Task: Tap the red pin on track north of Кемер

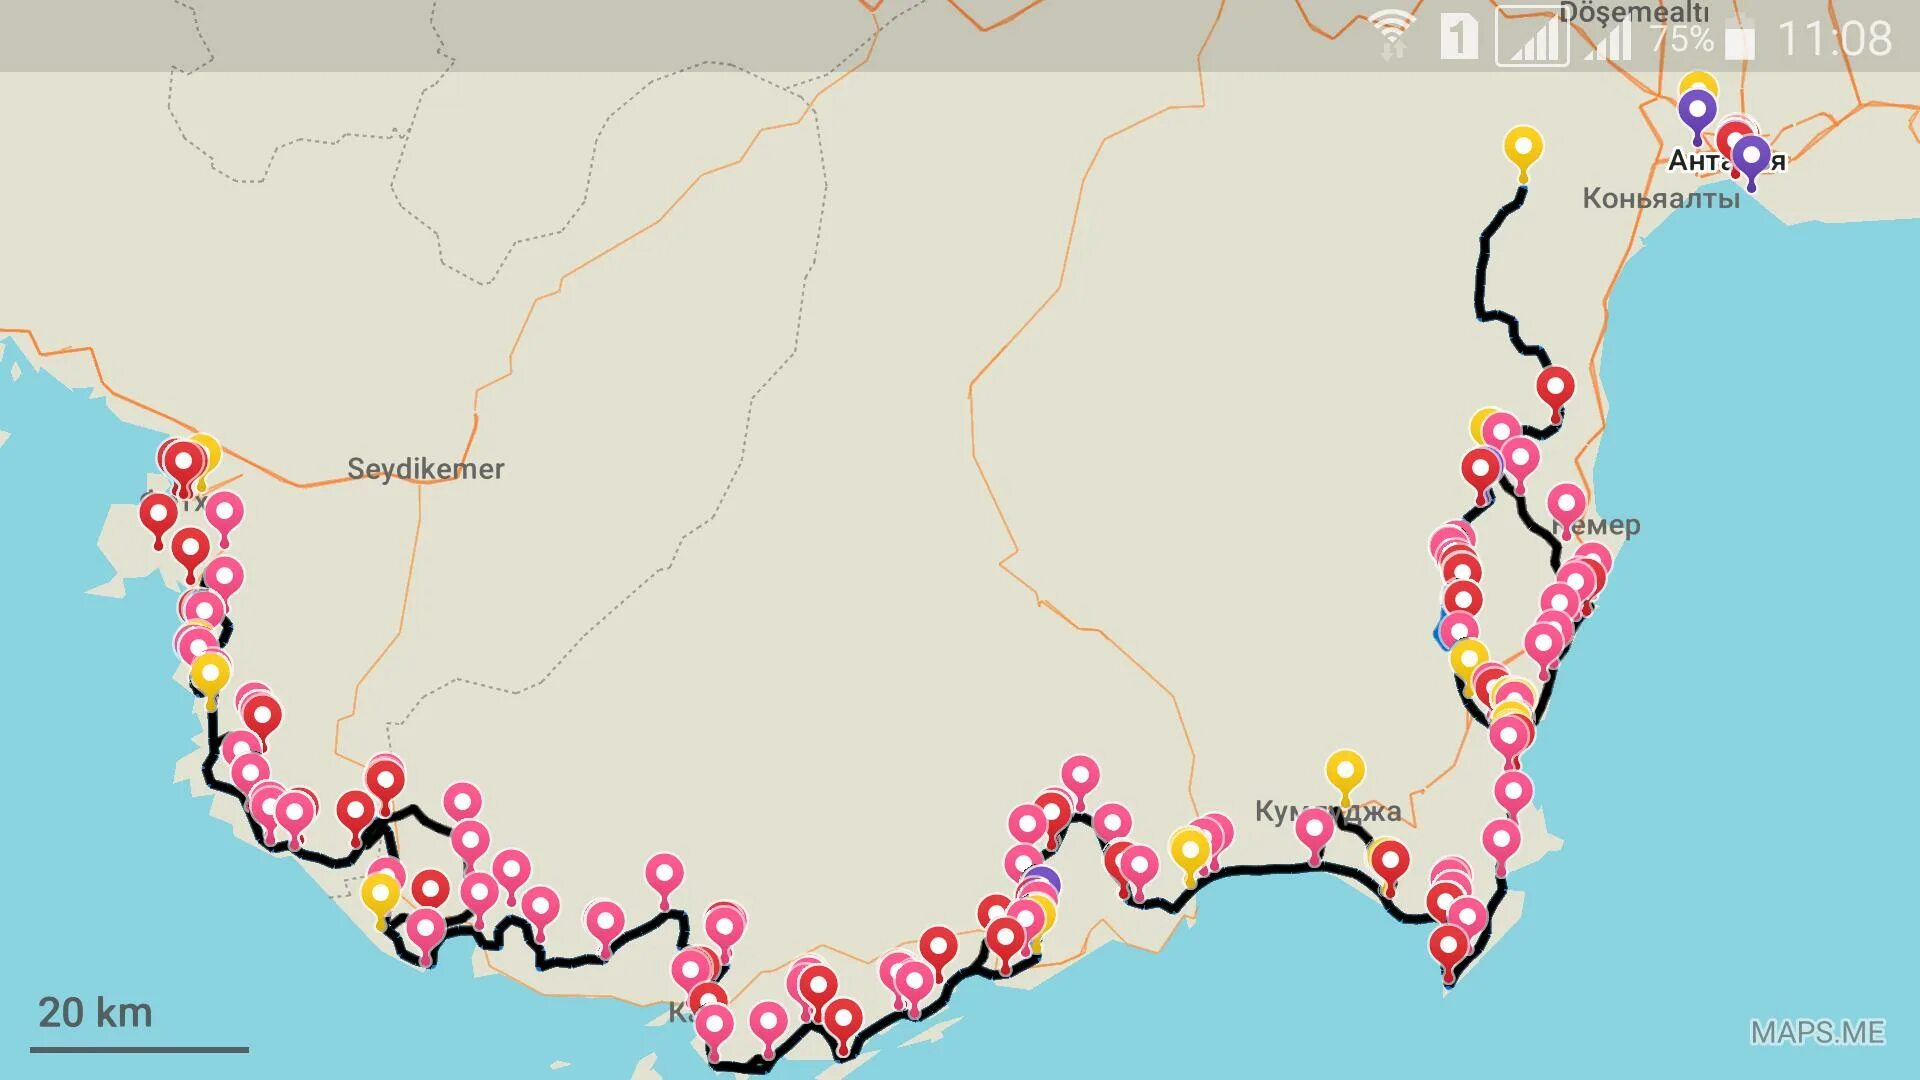Action: coord(1555,389)
